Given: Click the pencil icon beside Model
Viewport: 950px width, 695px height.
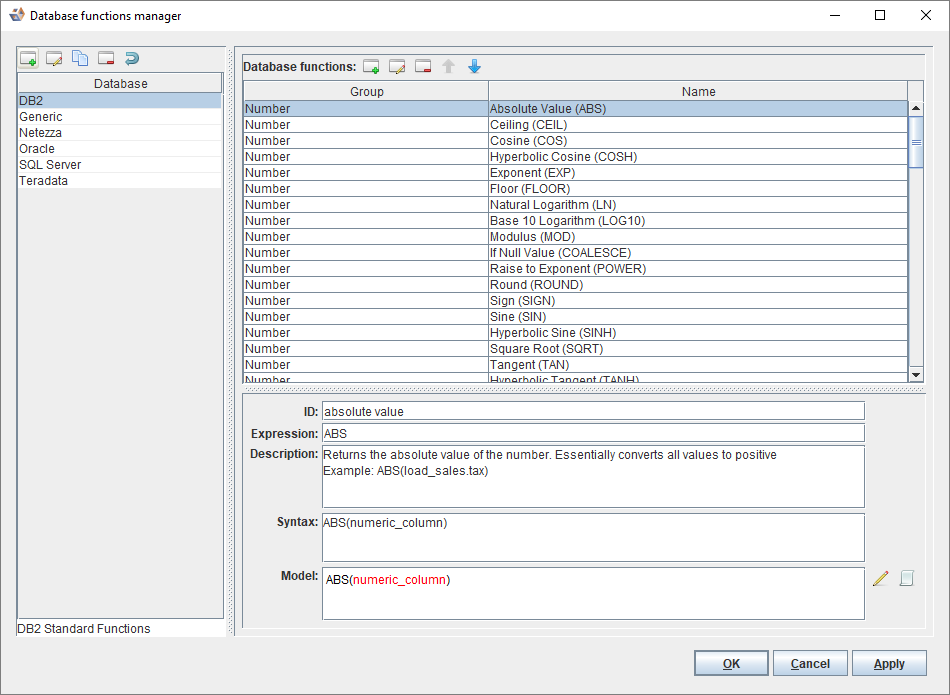Looking at the screenshot, I should (880, 578).
